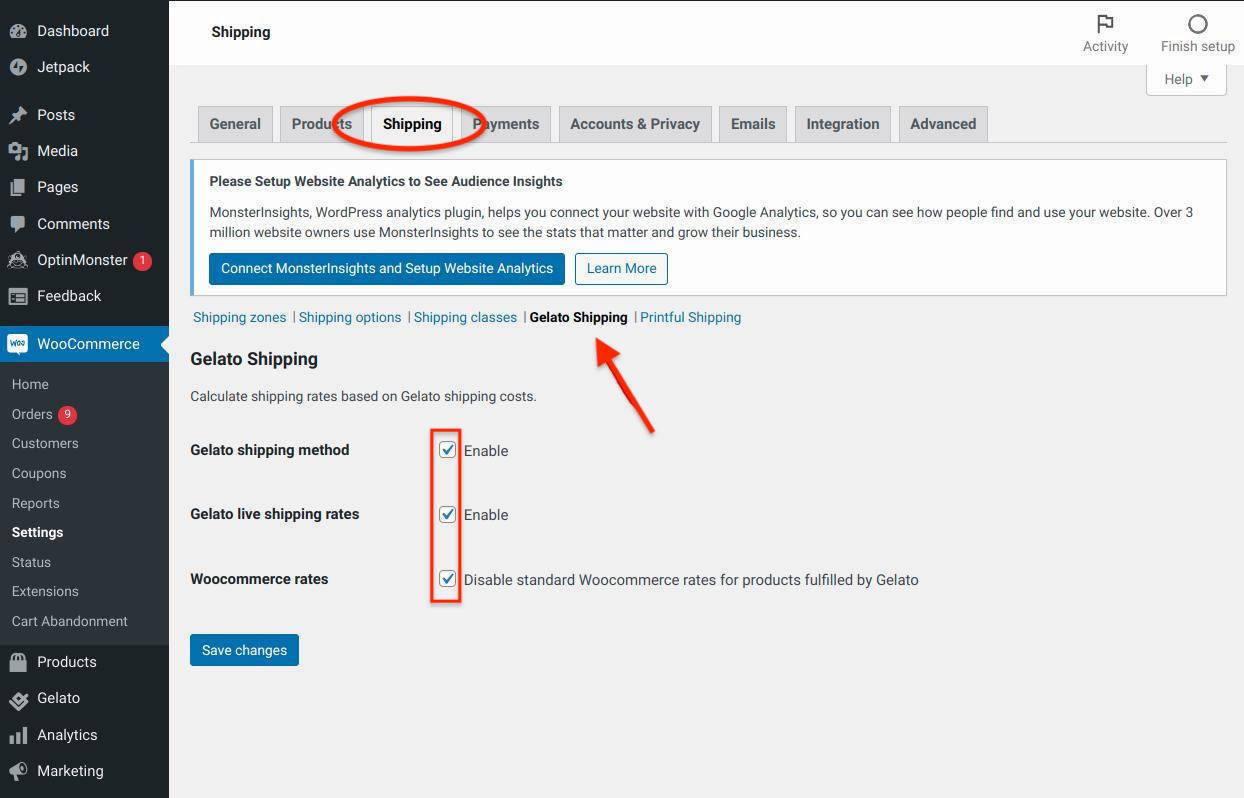Image resolution: width=1244 pixels, height=798 pixels.
Task: Click the Posts pushpin icon
Action: pos(18,115)
